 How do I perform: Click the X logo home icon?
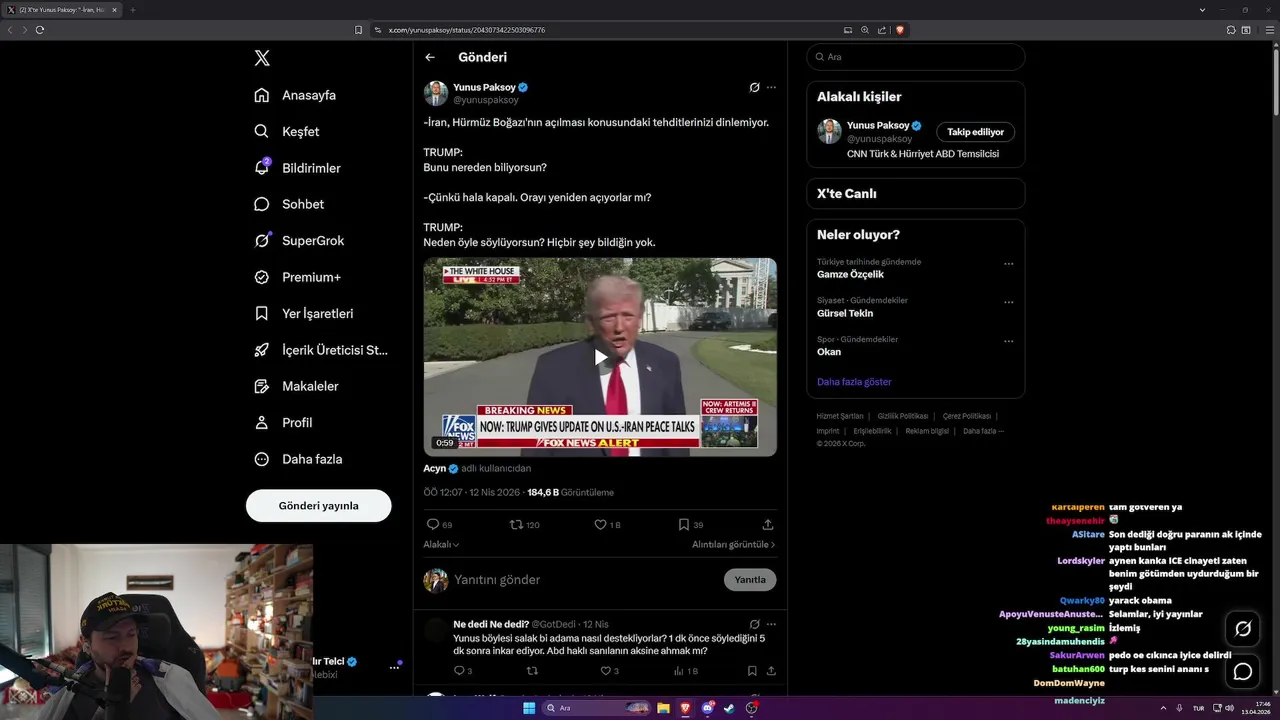coord(262,58)
